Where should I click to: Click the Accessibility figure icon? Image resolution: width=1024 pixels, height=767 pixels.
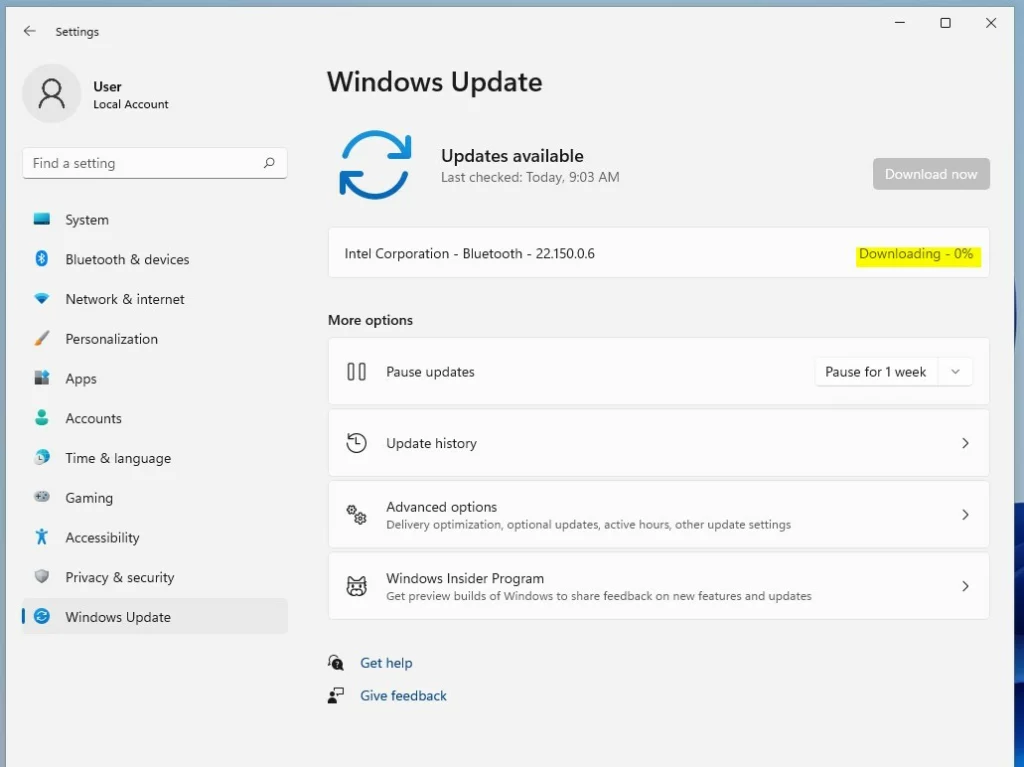coord(42,536)
